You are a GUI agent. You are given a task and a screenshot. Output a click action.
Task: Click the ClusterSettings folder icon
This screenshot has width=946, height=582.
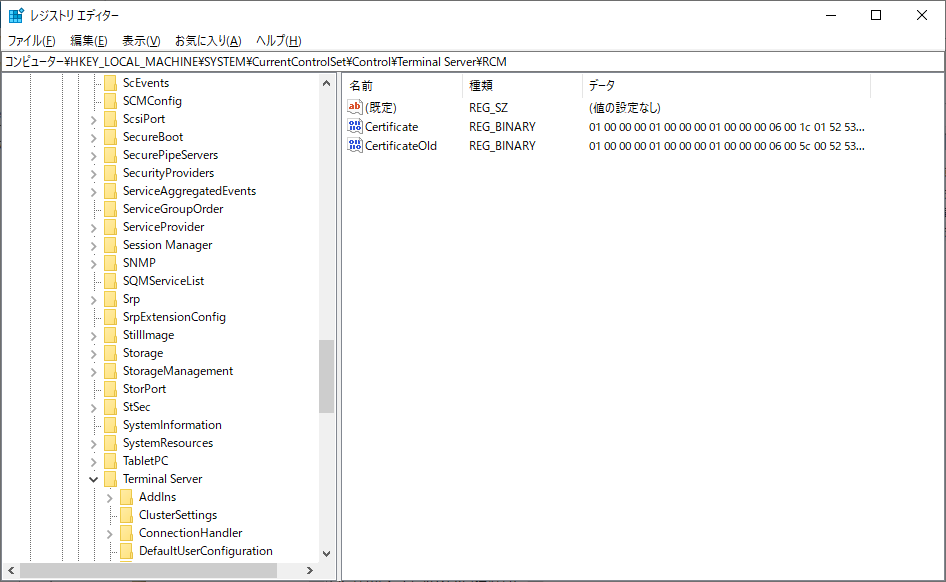coord(126,515)
